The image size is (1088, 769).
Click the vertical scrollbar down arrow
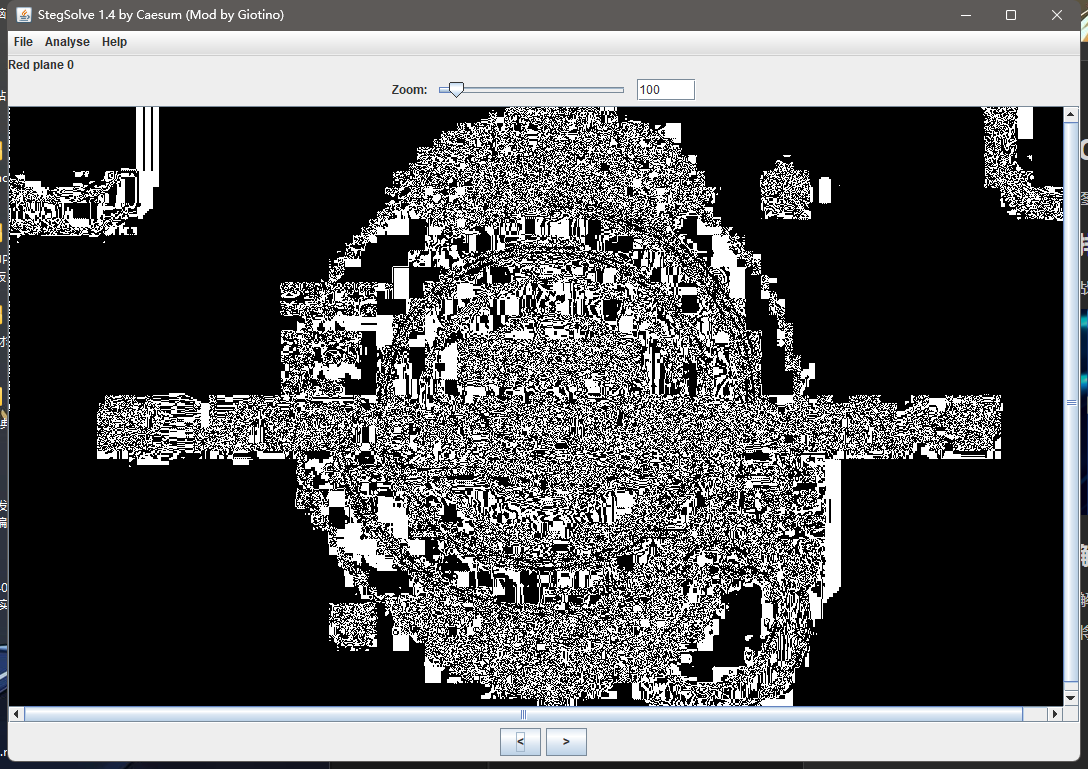point(1071,698)
